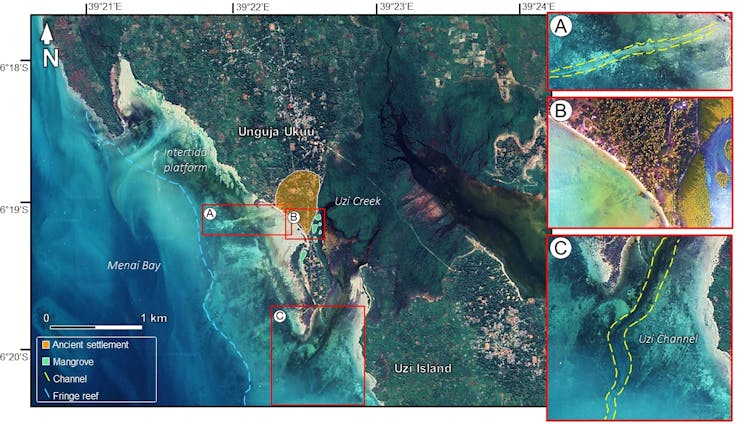Click the Uzi Creek label
The image size is (754, 424).
[357, 201]
